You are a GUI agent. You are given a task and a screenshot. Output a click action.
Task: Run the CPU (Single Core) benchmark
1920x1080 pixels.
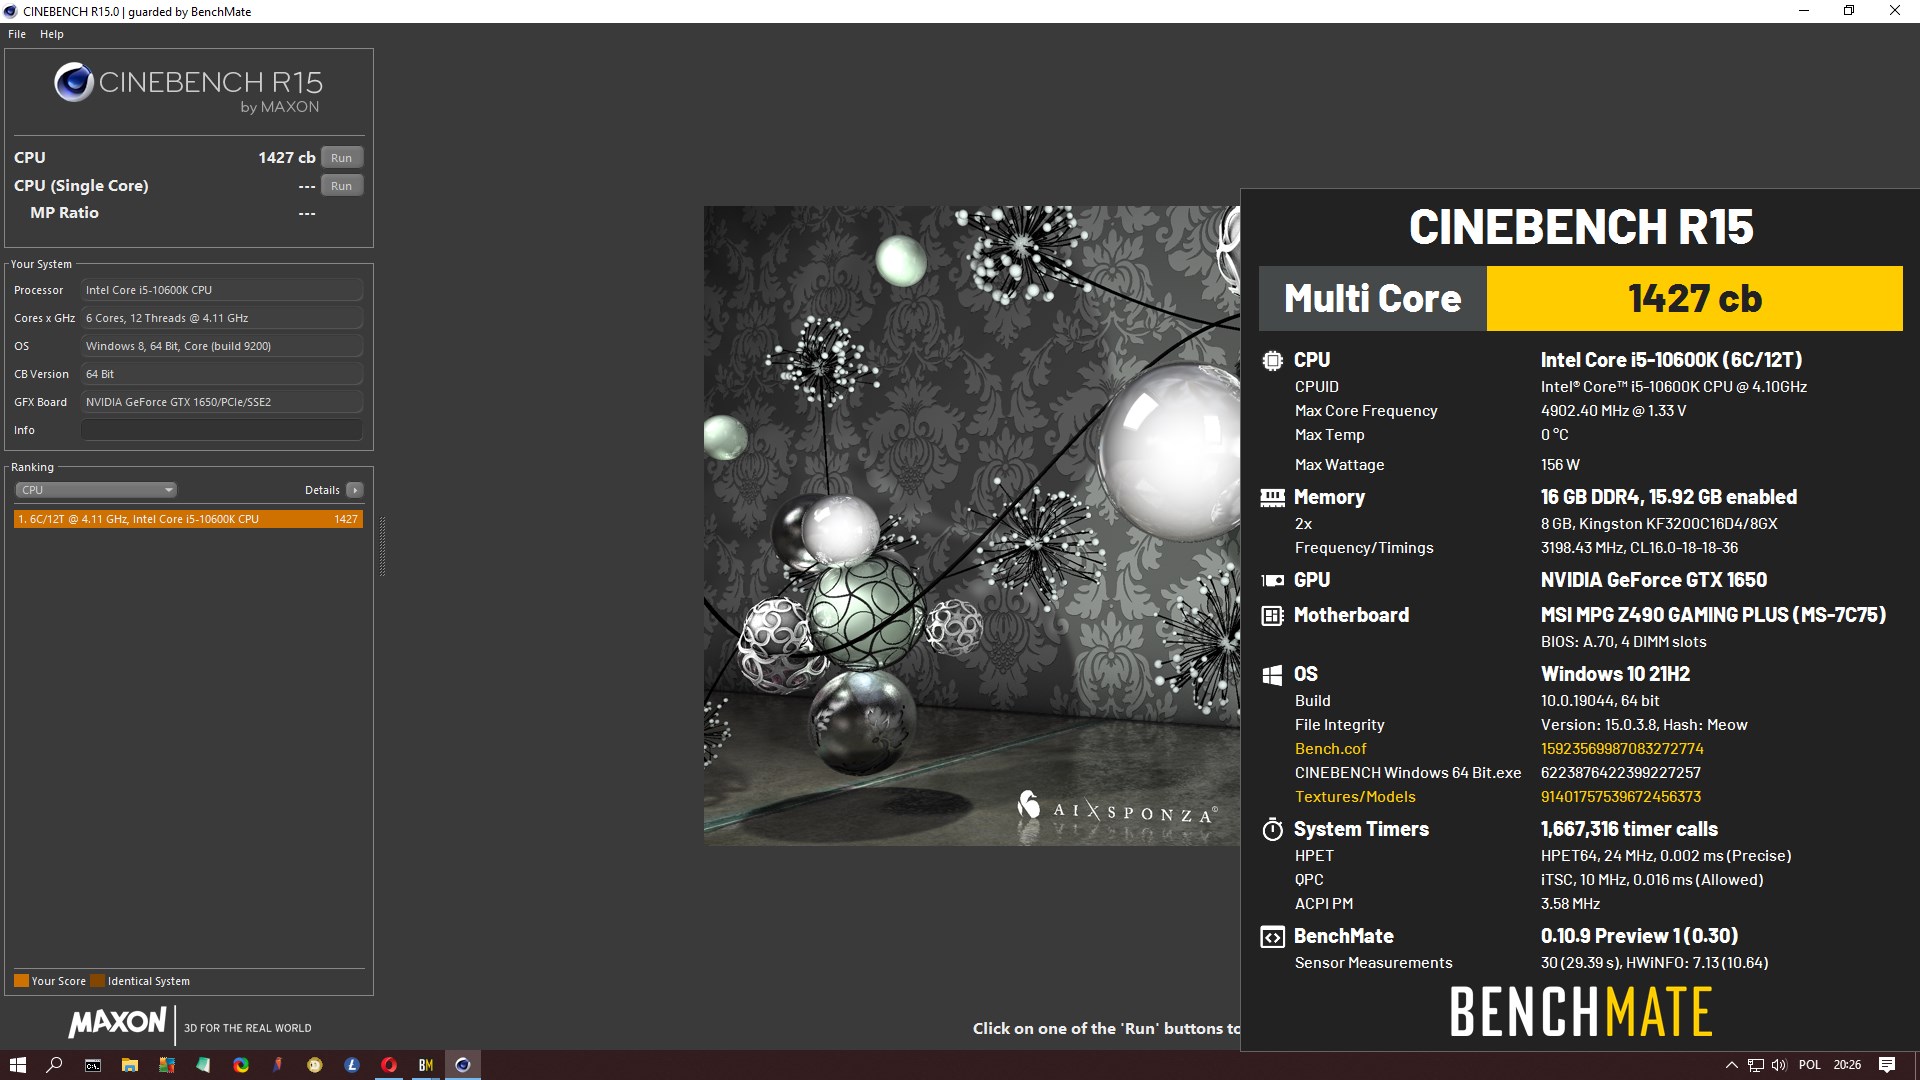342,186
